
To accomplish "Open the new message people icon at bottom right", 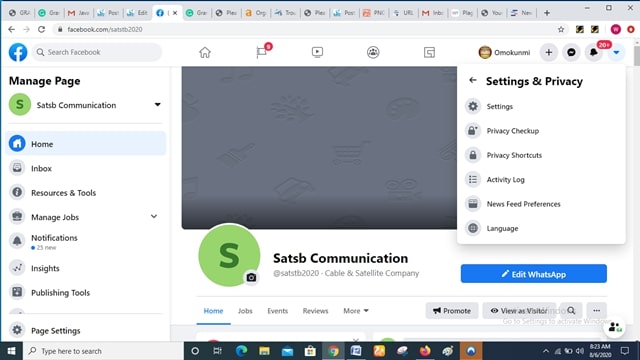I will point(615,327).
